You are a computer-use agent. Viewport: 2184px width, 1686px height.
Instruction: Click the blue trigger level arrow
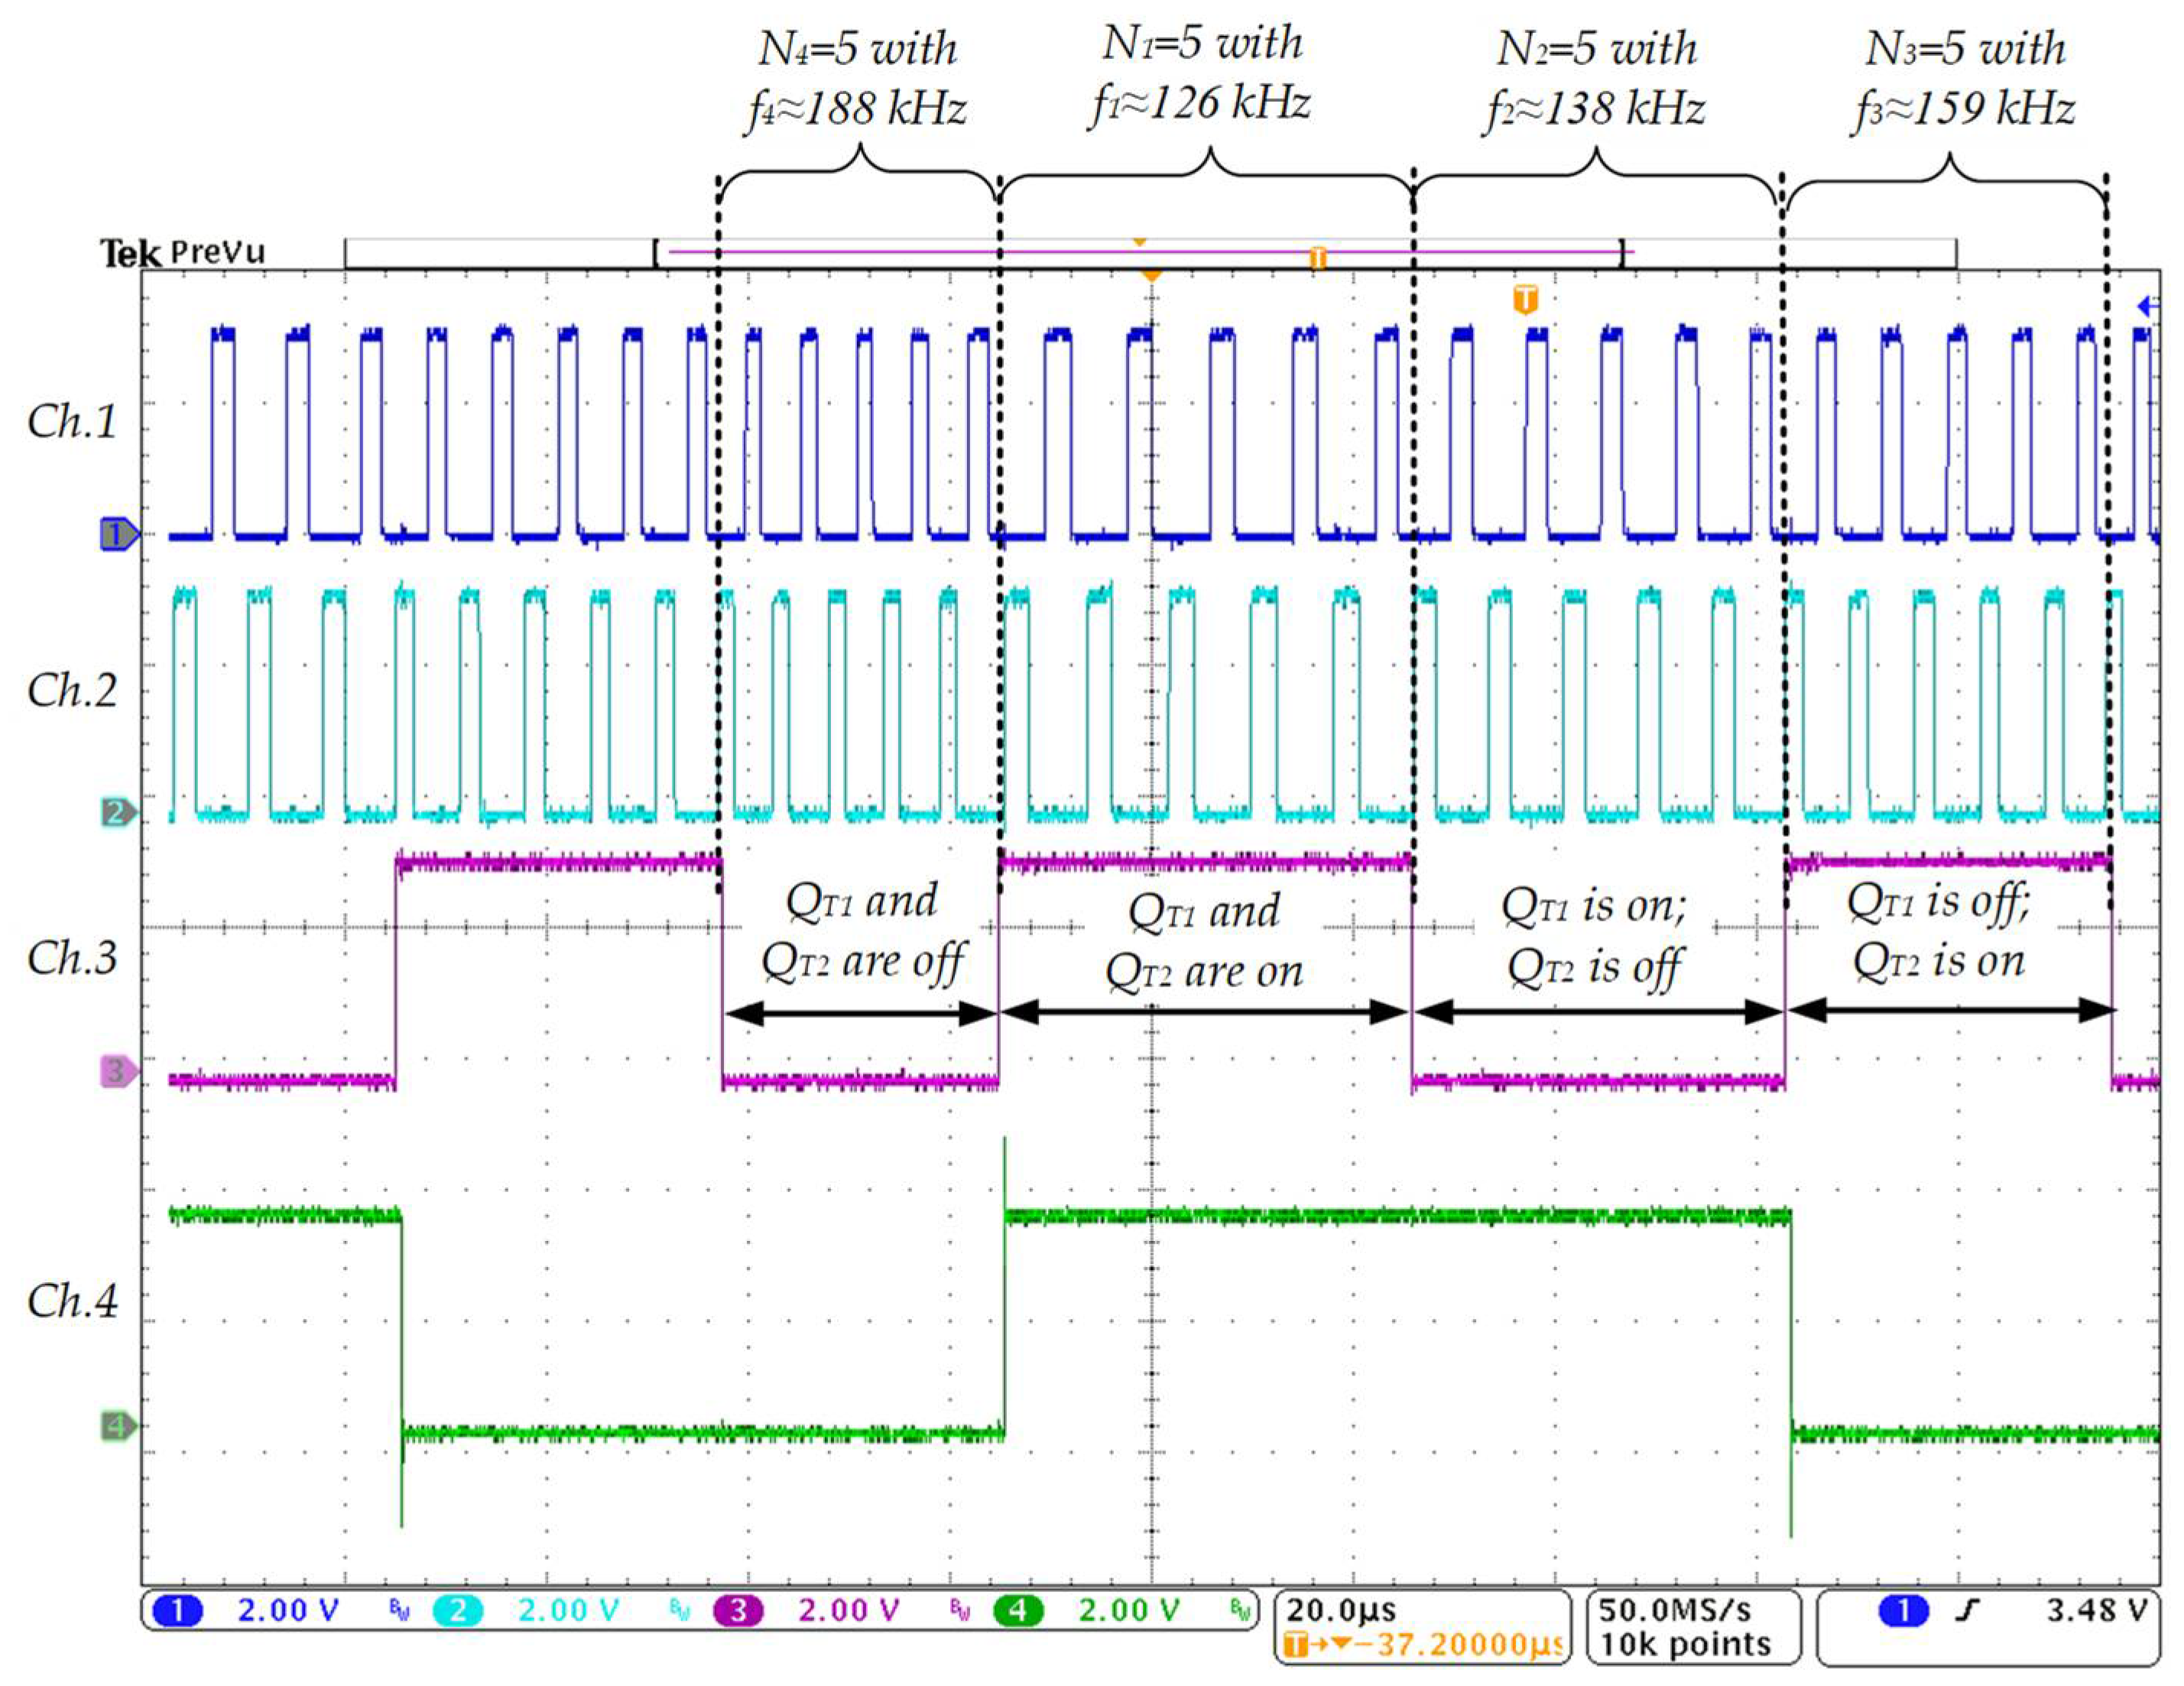click(2146, 306)
